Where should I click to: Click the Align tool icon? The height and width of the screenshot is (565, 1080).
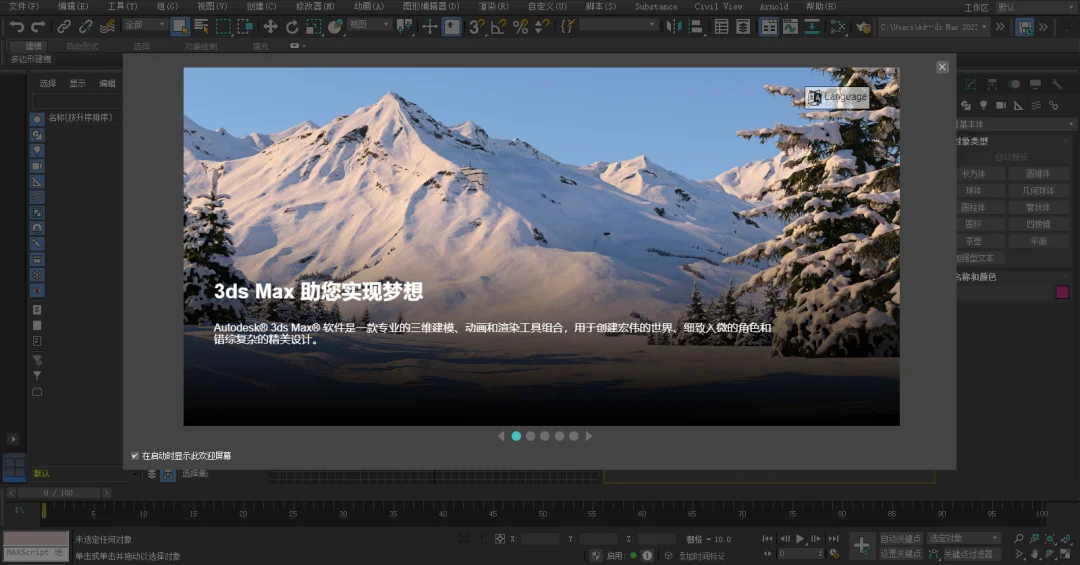(x=696, y=27)
